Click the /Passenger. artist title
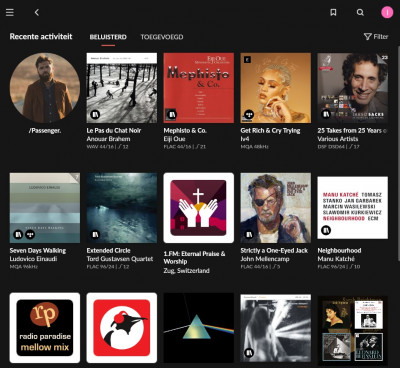Image resolution: width=400 pixels, height=368 pixels. click(45, 131)
